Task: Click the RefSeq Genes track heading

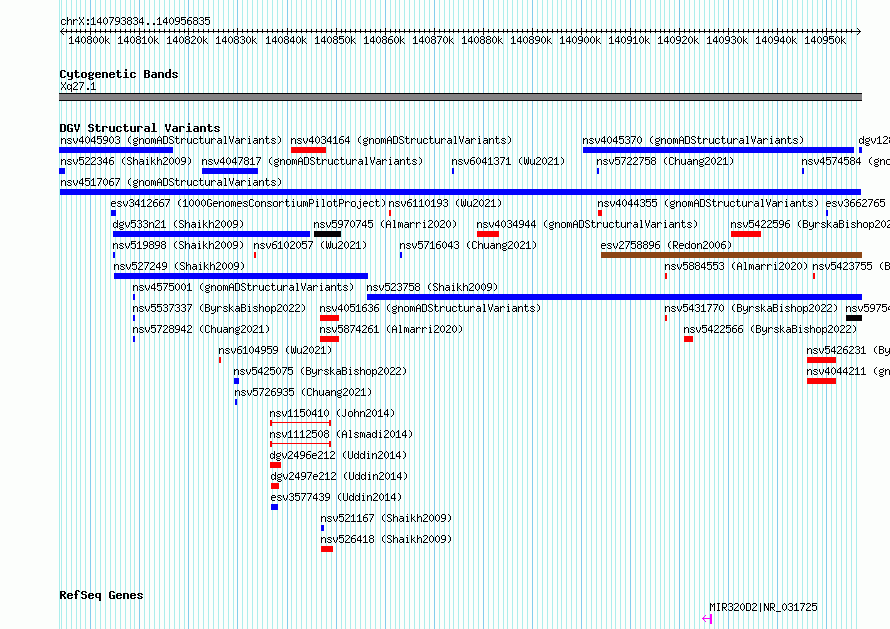Action: (x=101, y=595)
